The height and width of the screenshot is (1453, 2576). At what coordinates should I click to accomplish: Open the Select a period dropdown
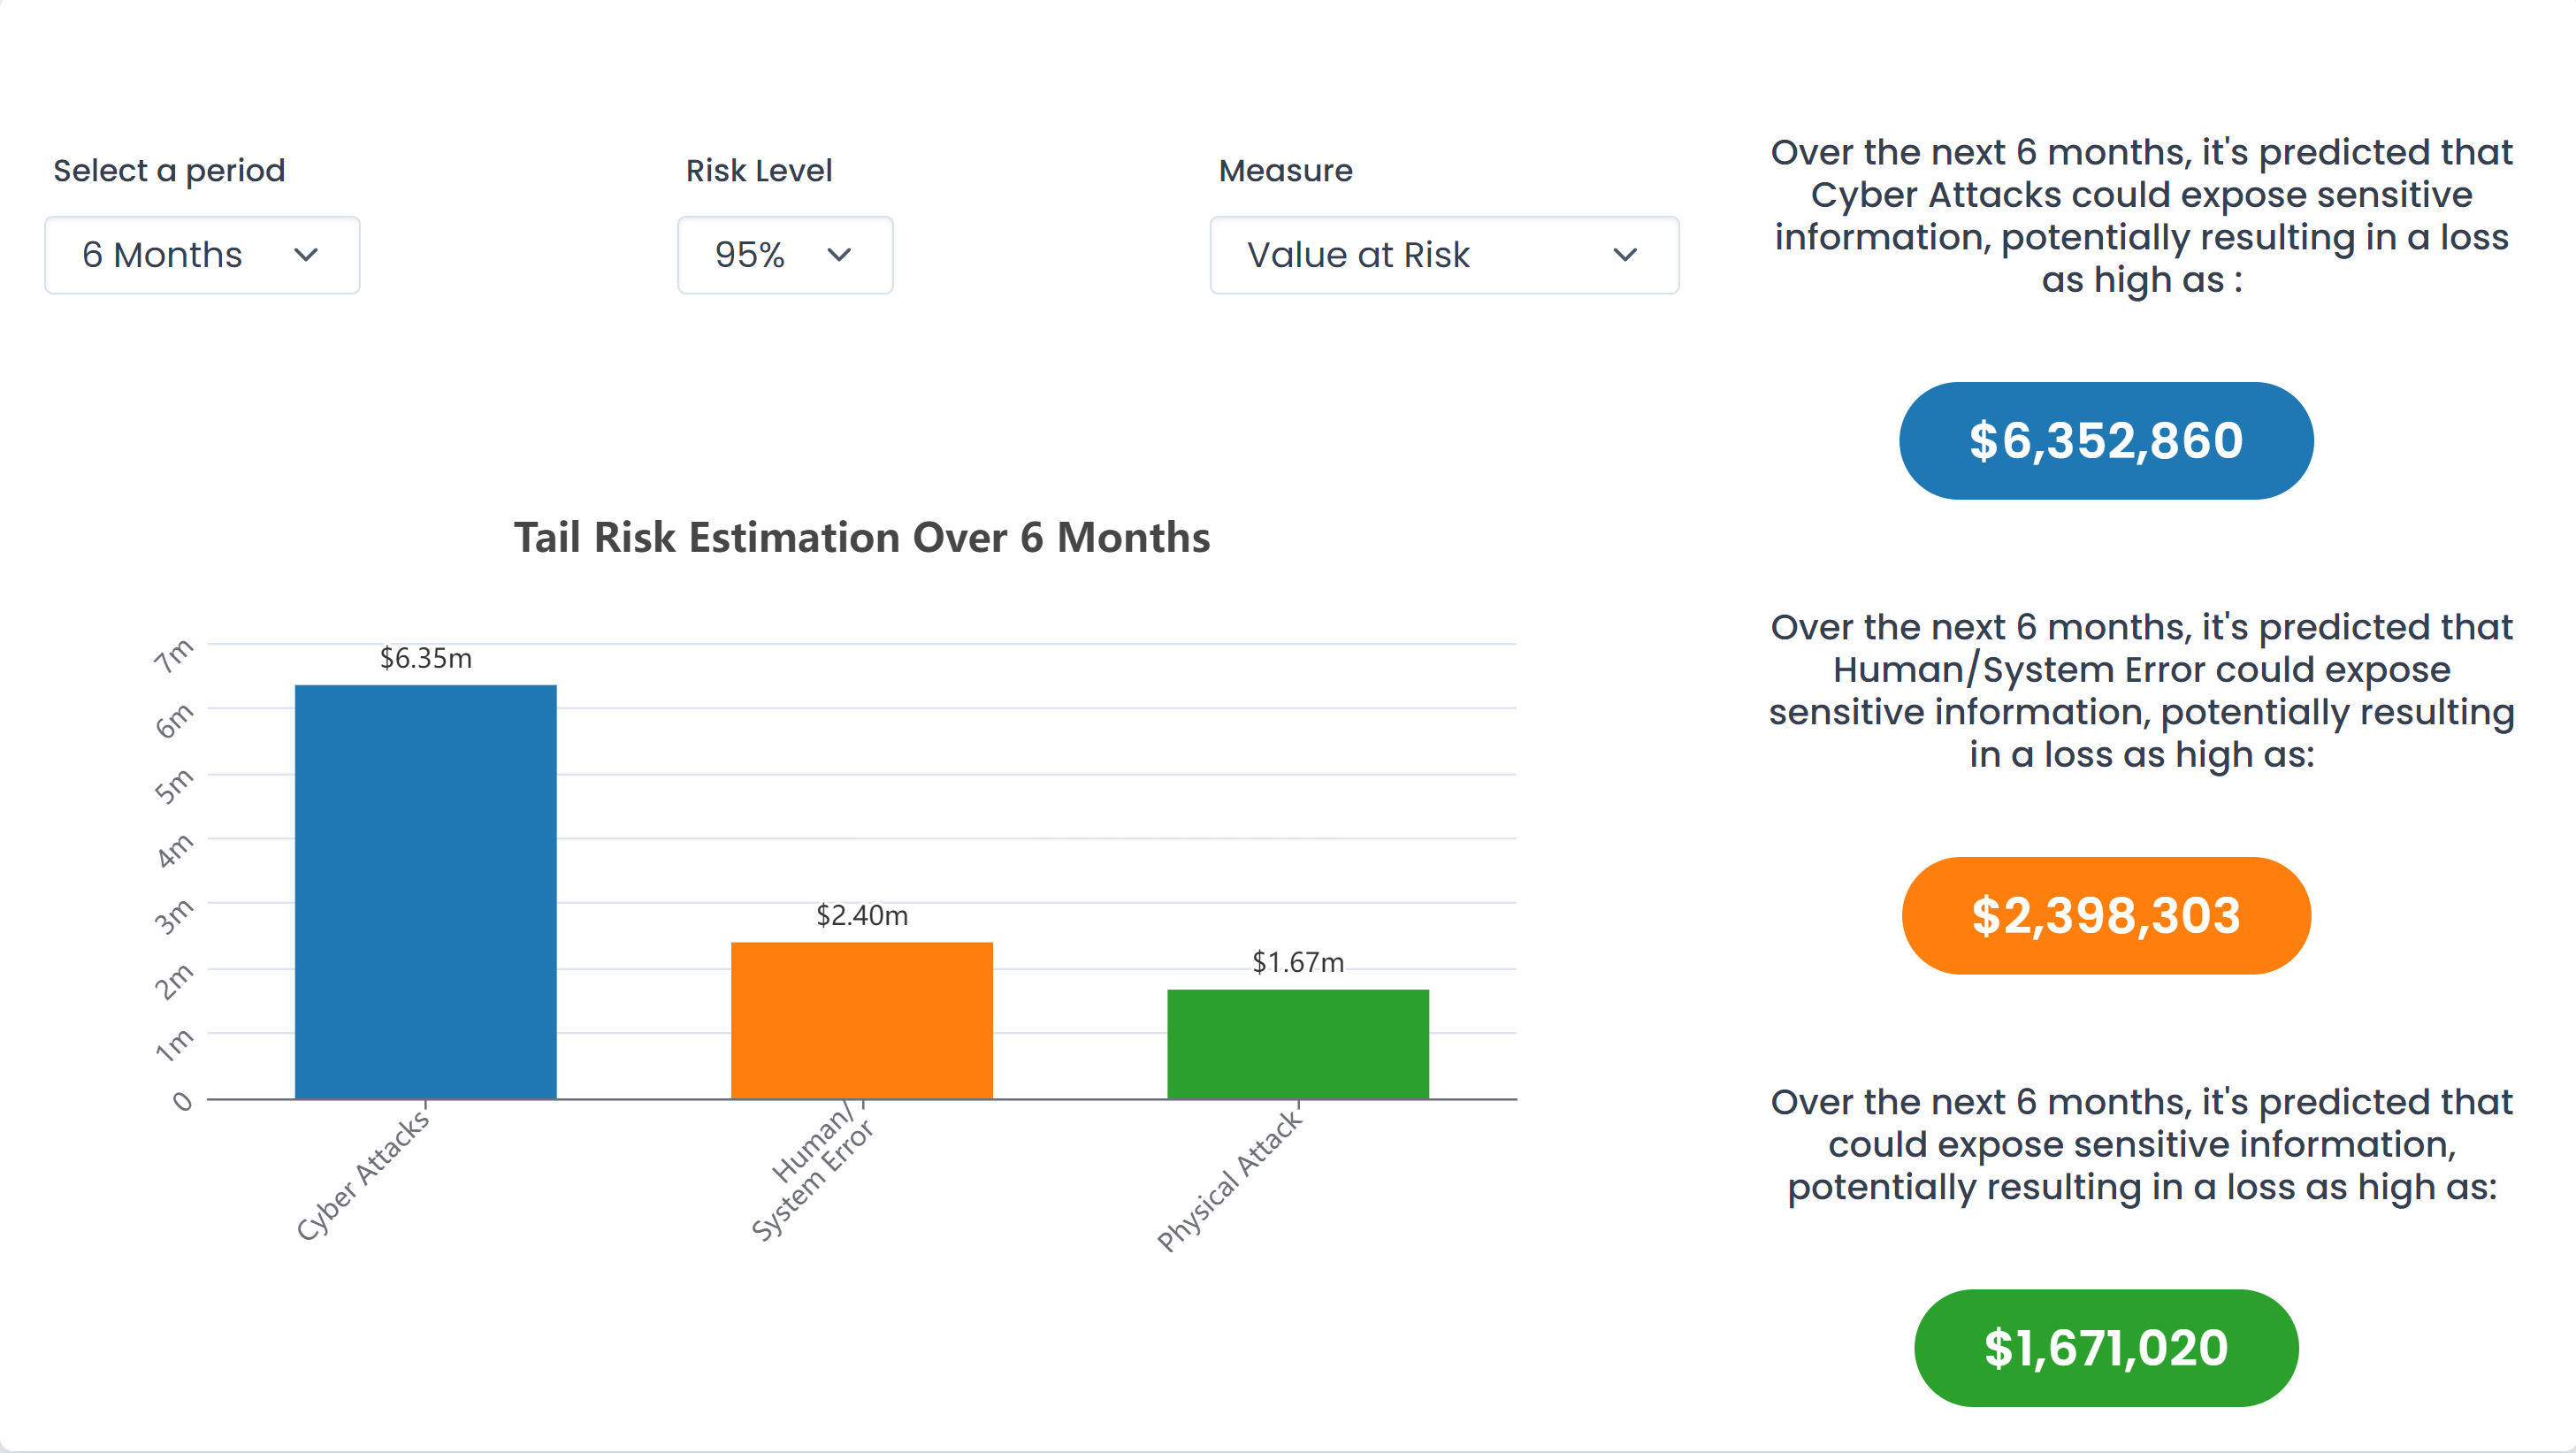click(201, 255)
